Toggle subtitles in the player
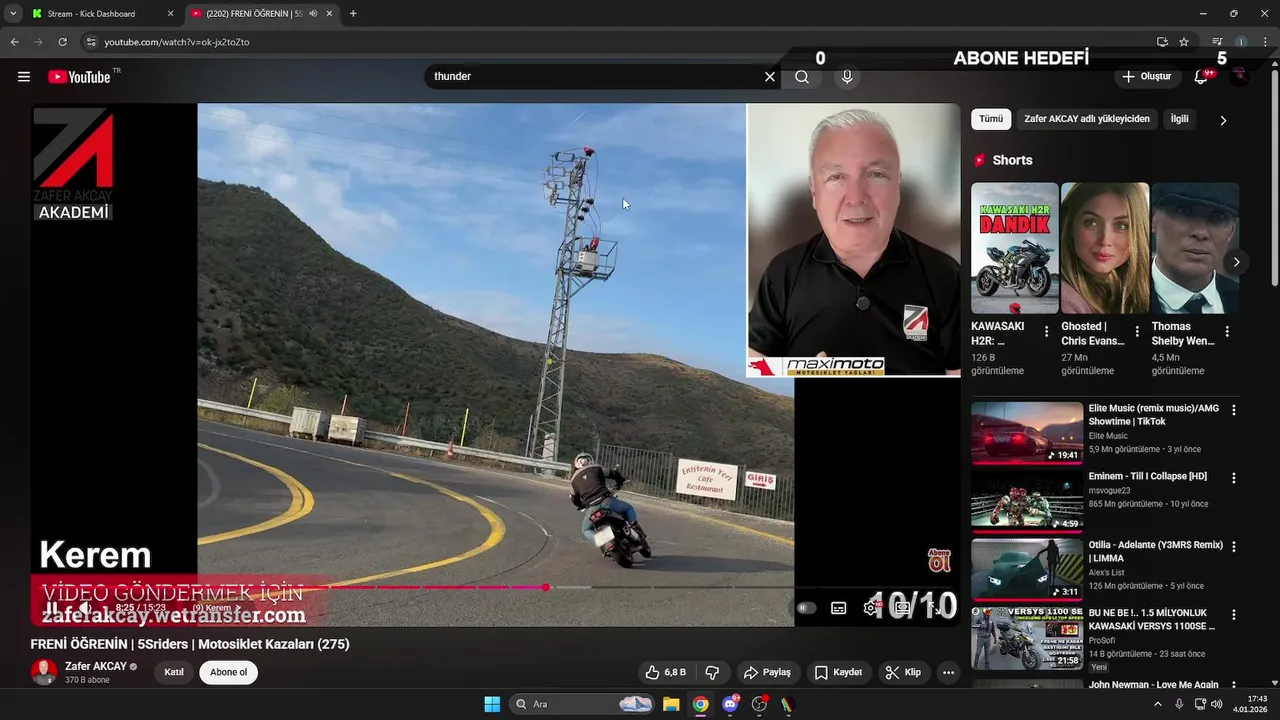This screenshot has height=720, width=1280. tap(839, 608)
